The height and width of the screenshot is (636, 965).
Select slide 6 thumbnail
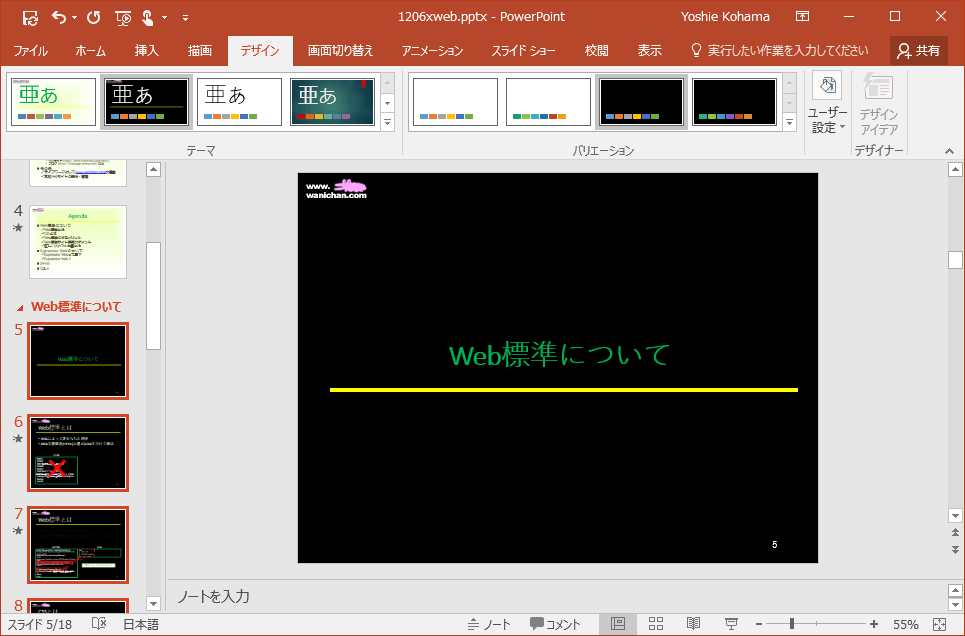[x=78, y=453]
